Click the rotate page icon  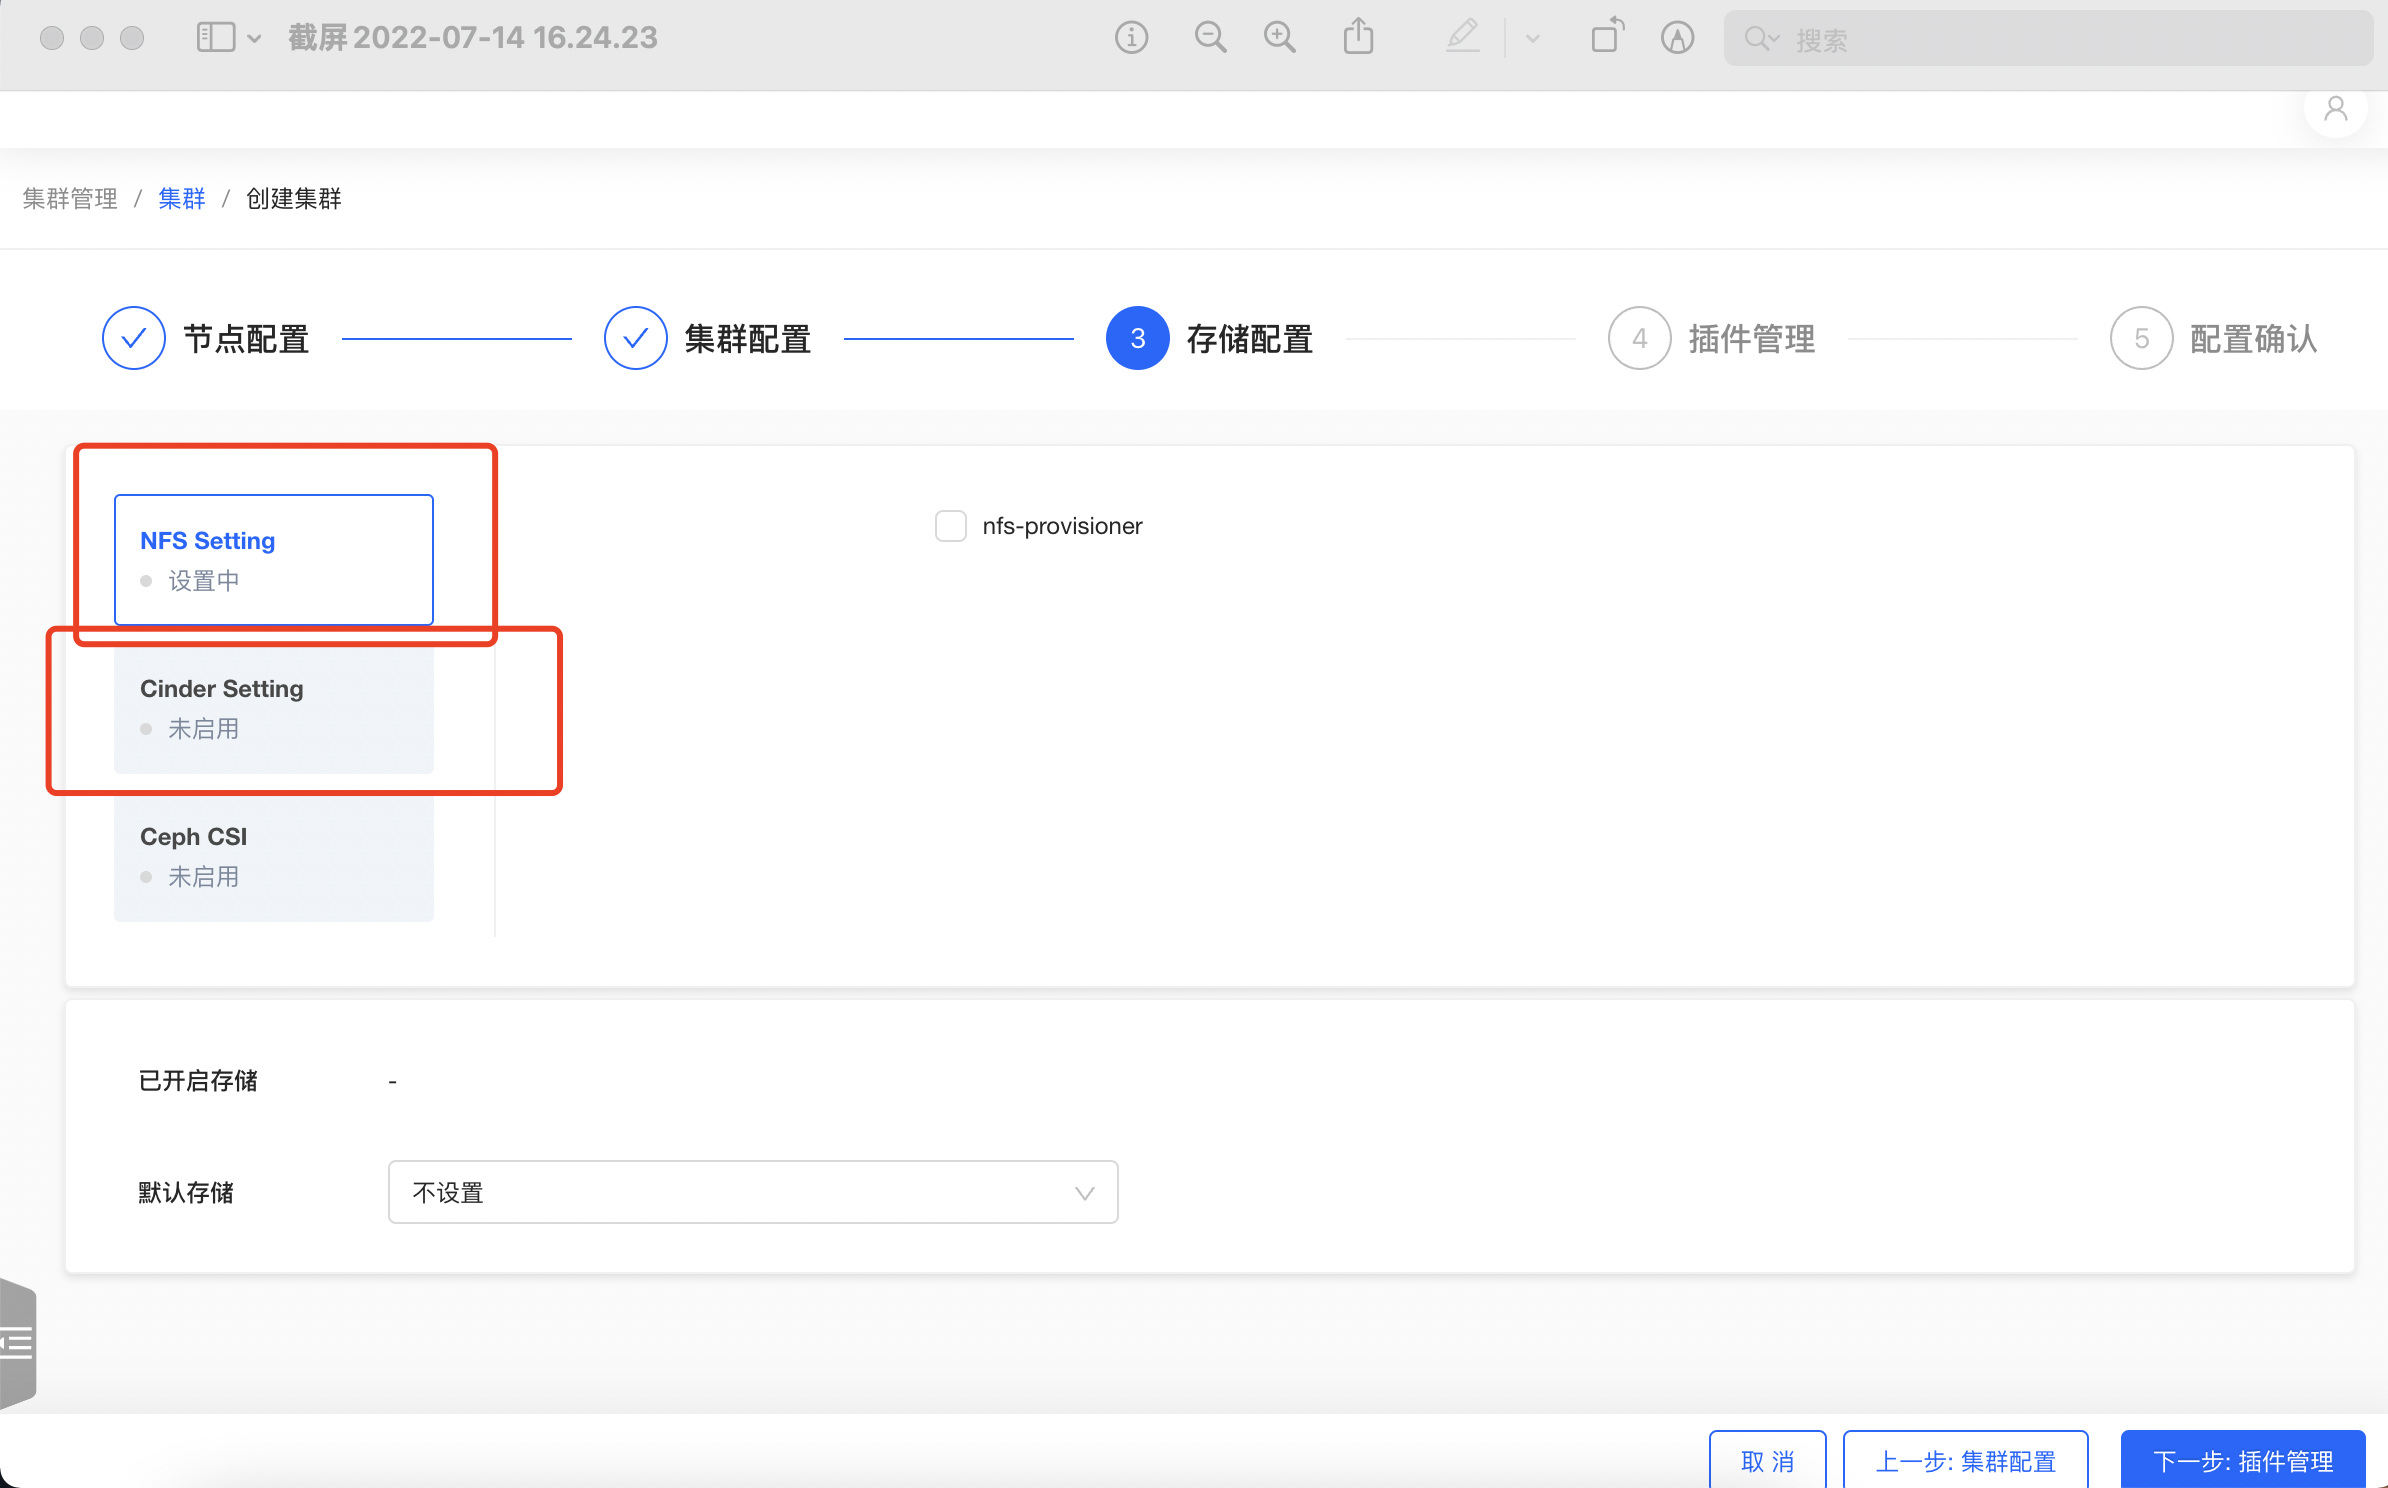(x=1607, y=37)
